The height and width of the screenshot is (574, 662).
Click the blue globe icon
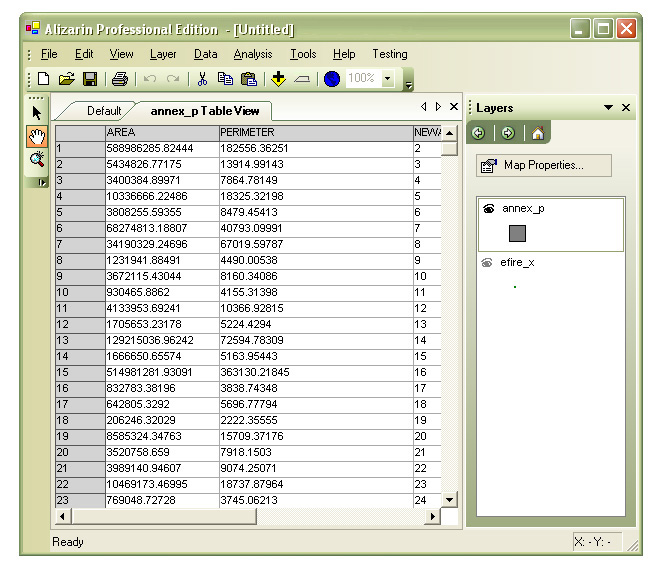[x=332, y=79]
